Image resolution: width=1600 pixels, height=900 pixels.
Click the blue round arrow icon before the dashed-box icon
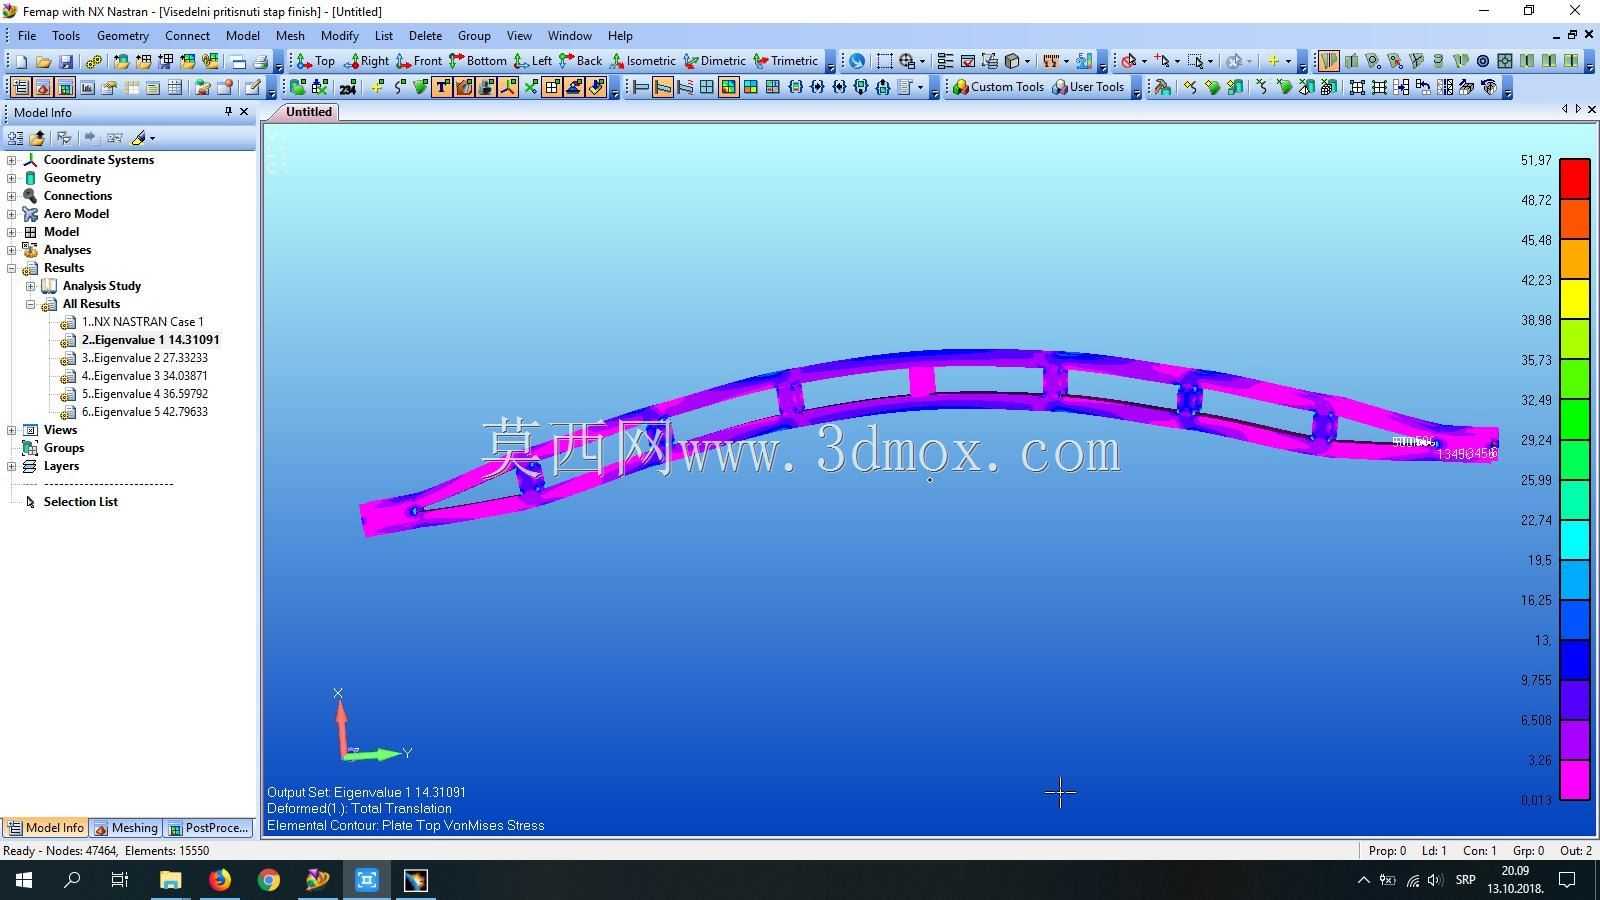tap(857, 61)
